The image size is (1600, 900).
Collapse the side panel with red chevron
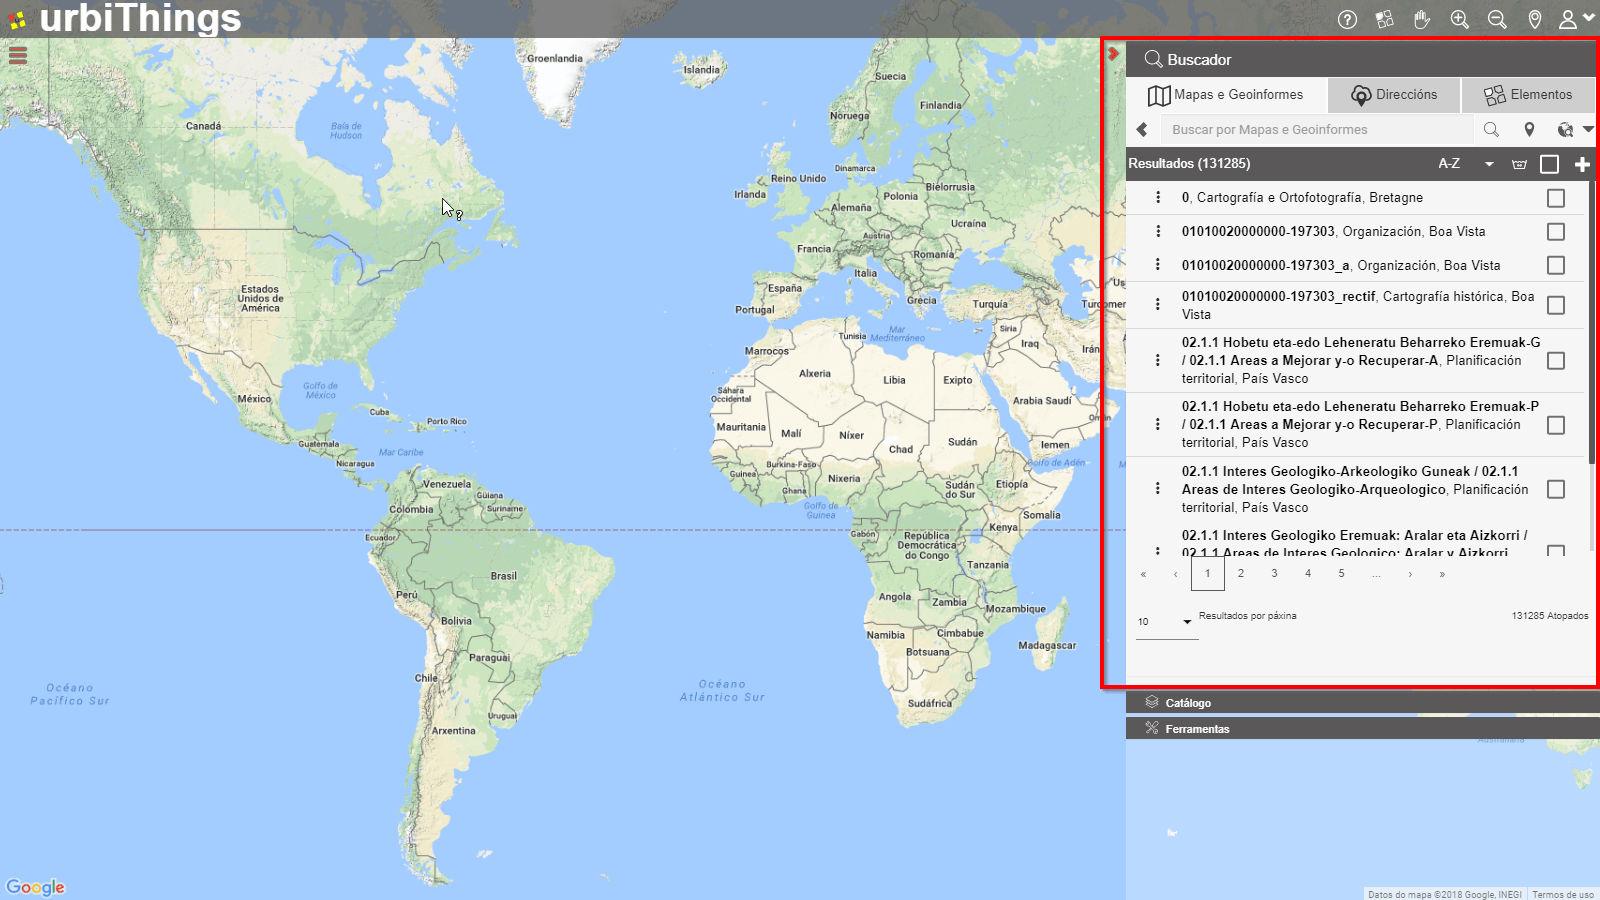coord(1113,54)
